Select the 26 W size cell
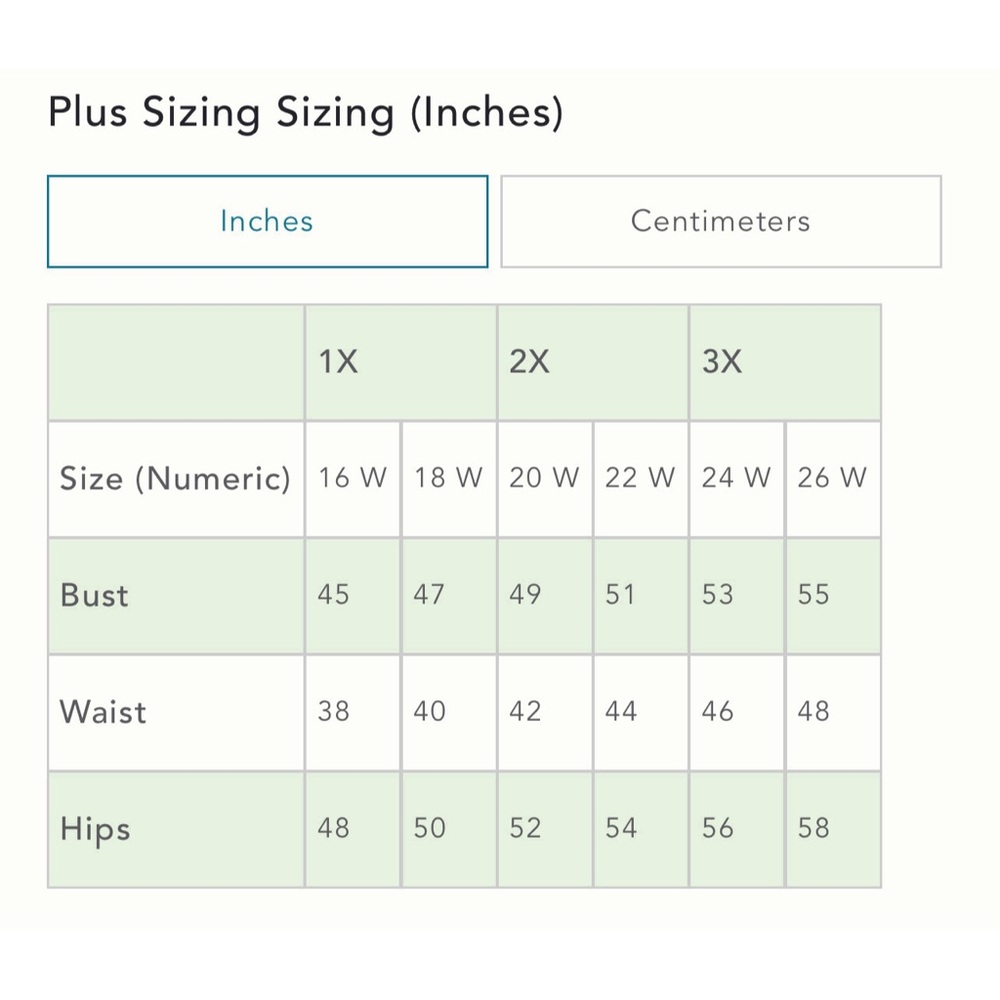1000x1000 pixels. click(x=832, y=478)
